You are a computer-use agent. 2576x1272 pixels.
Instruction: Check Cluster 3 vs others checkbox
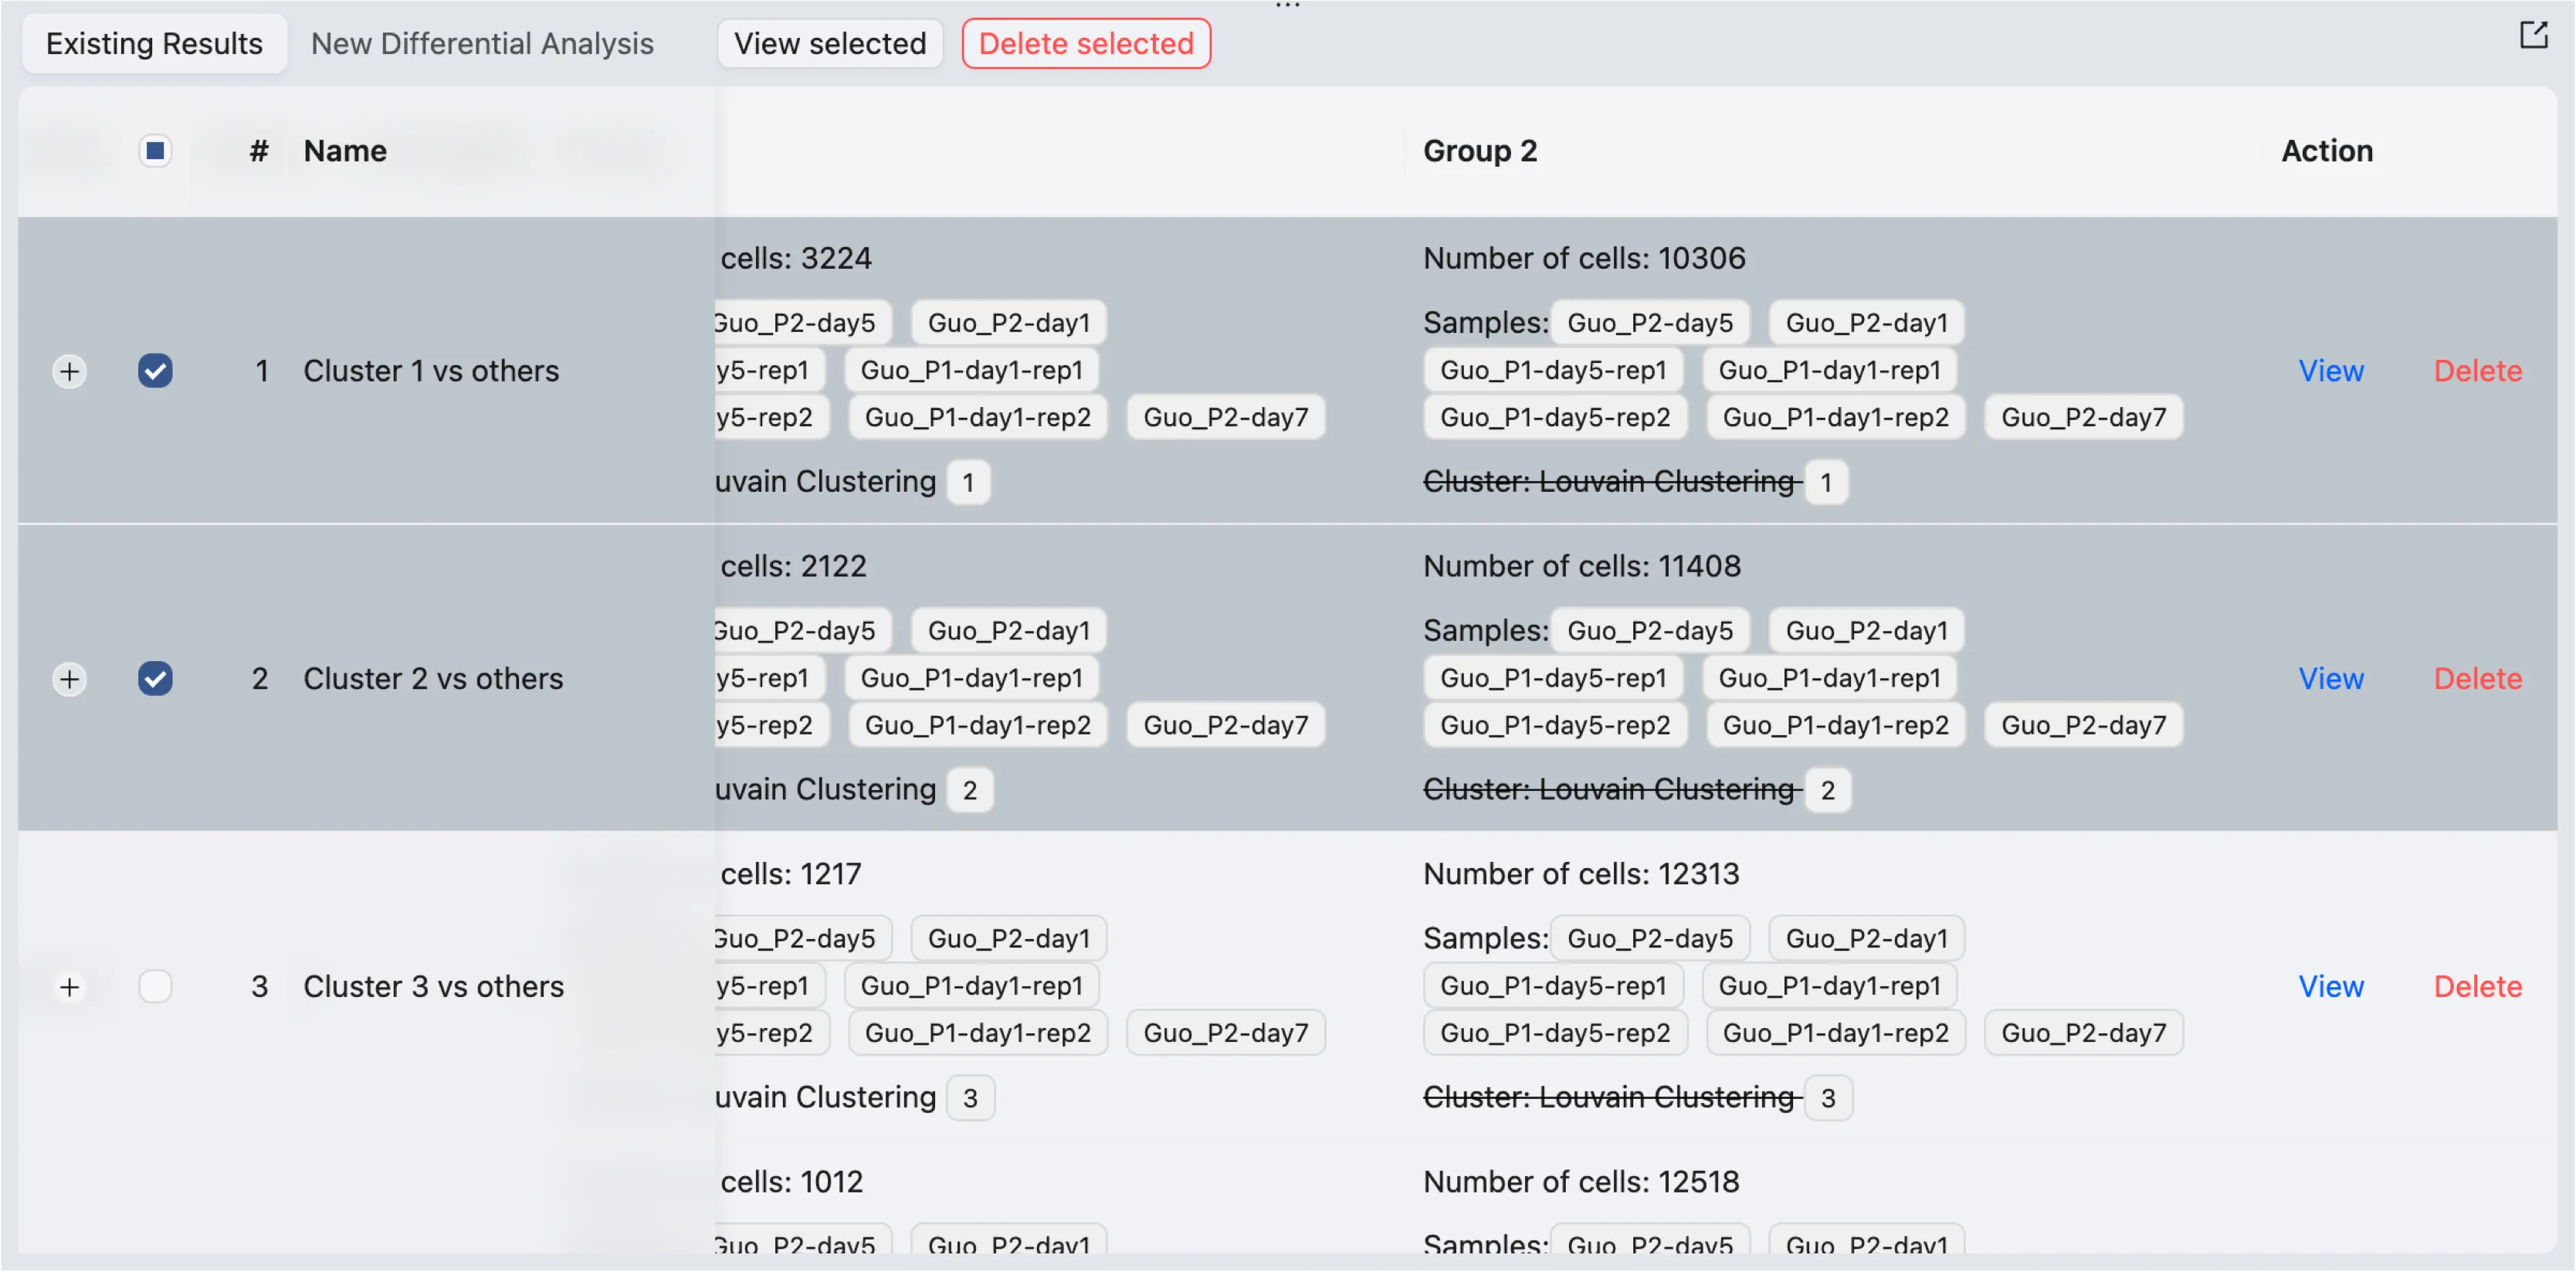(155, 987)
